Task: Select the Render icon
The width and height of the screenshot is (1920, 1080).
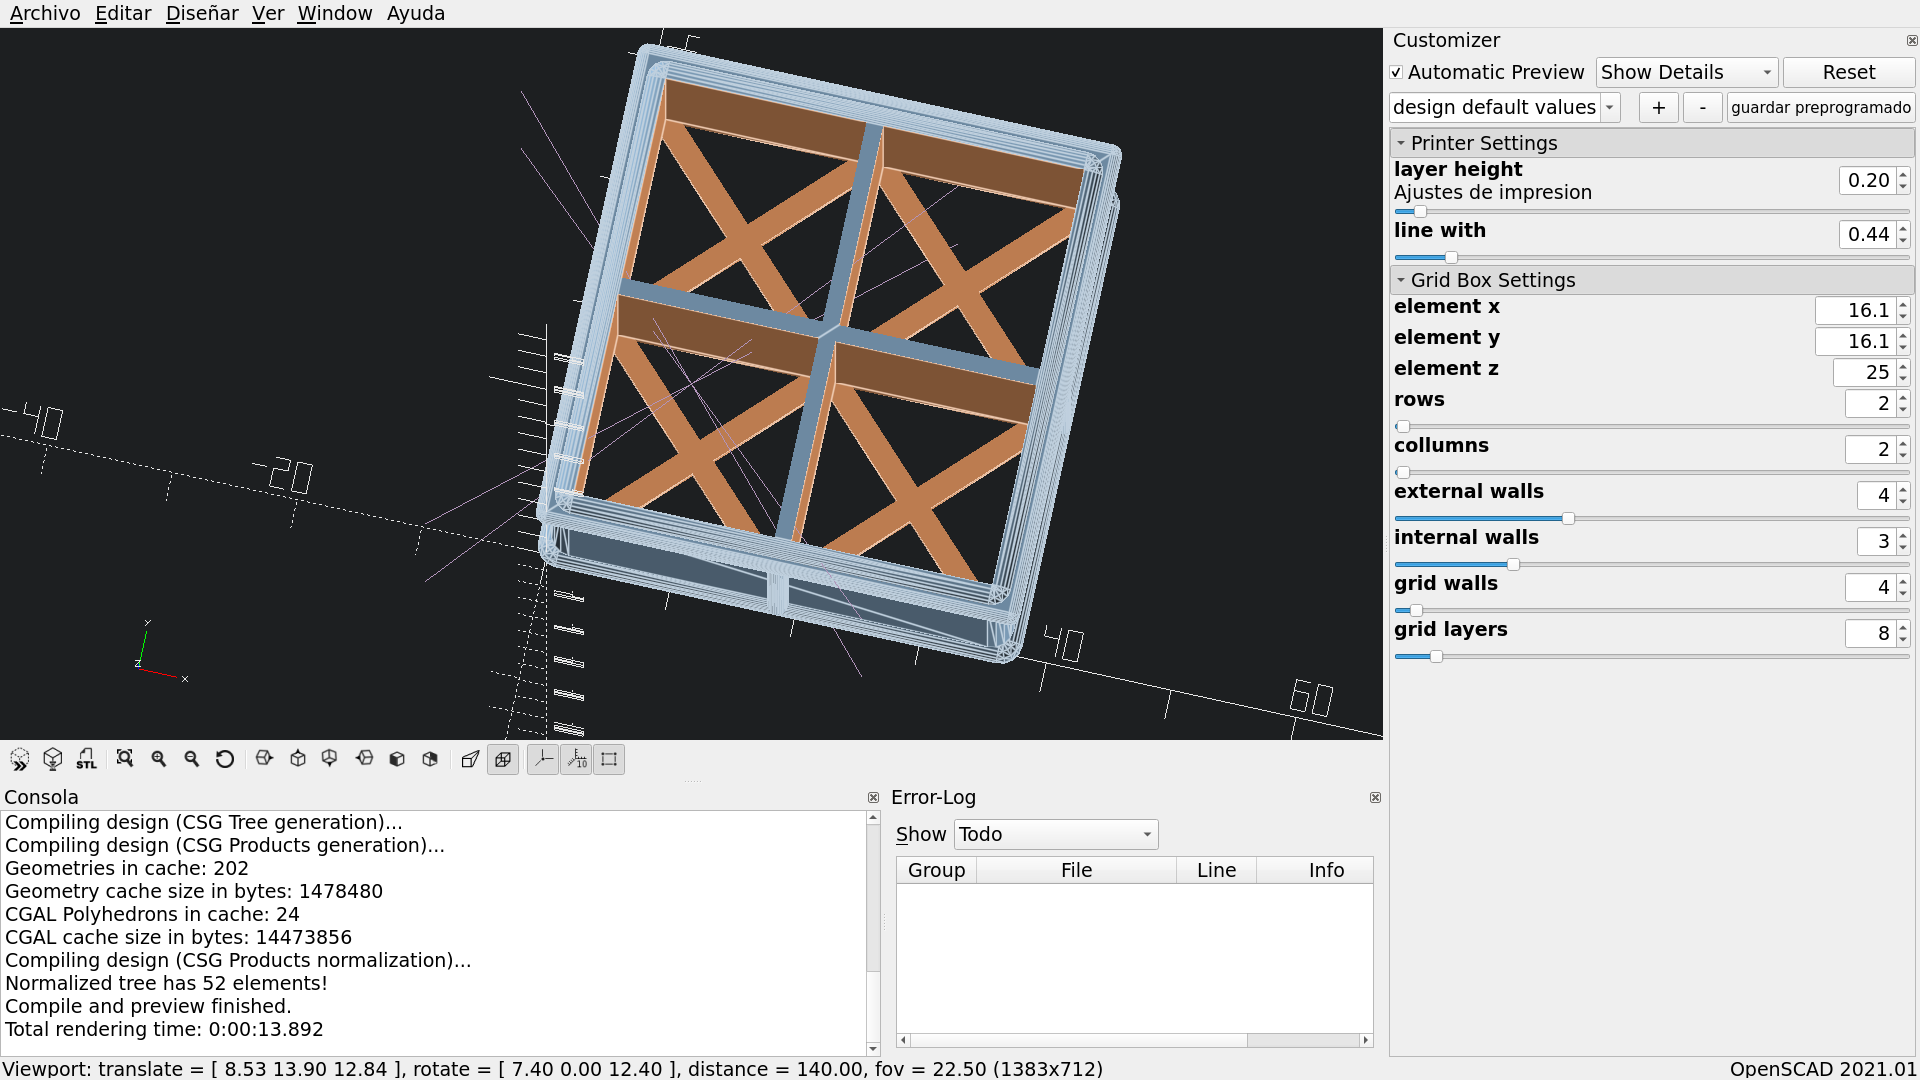Action: [x=52, y=759]
